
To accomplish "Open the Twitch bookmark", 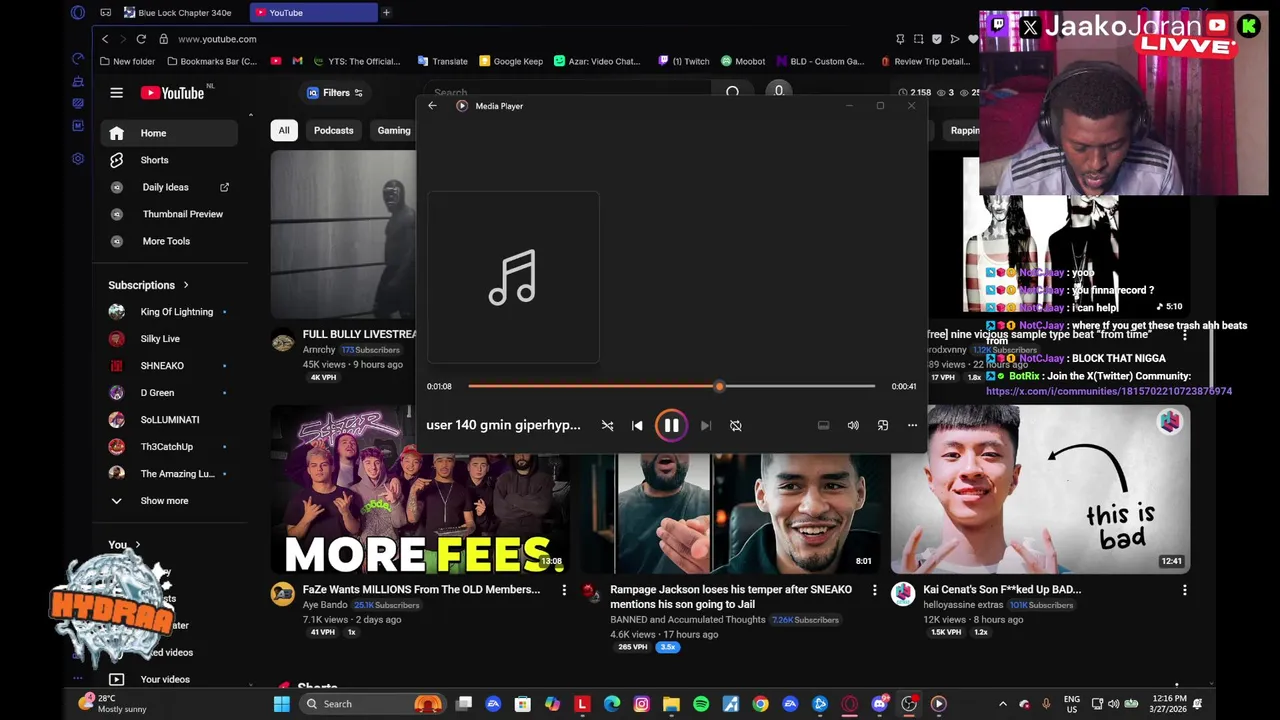I will (x=684, y=61).
